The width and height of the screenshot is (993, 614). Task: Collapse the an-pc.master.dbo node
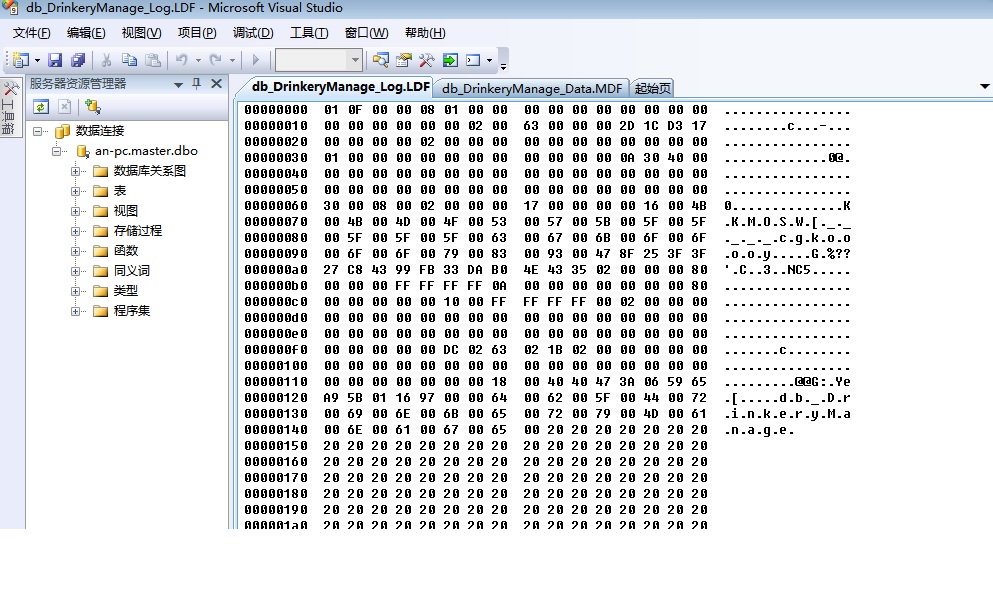click(x=57, y=151)
